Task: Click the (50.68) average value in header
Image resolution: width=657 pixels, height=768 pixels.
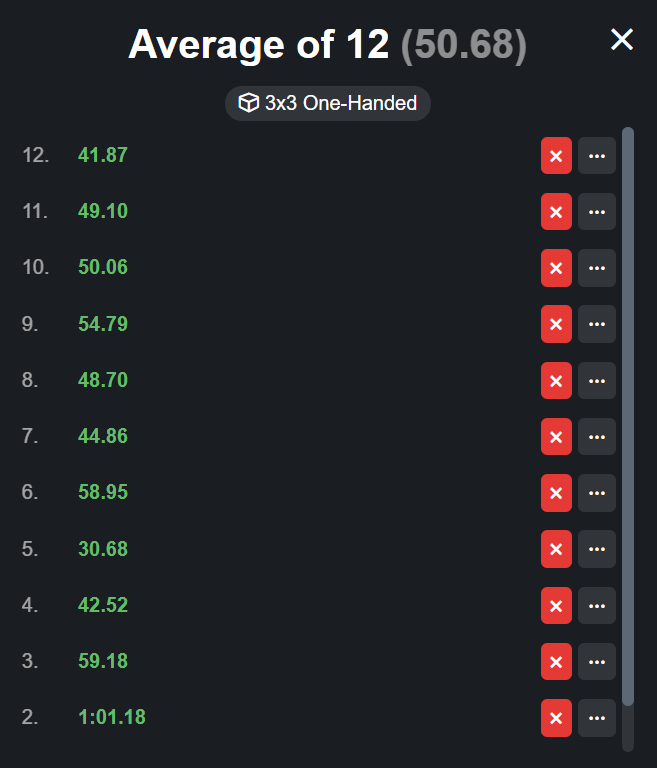Action: click(x=463, y=46)
